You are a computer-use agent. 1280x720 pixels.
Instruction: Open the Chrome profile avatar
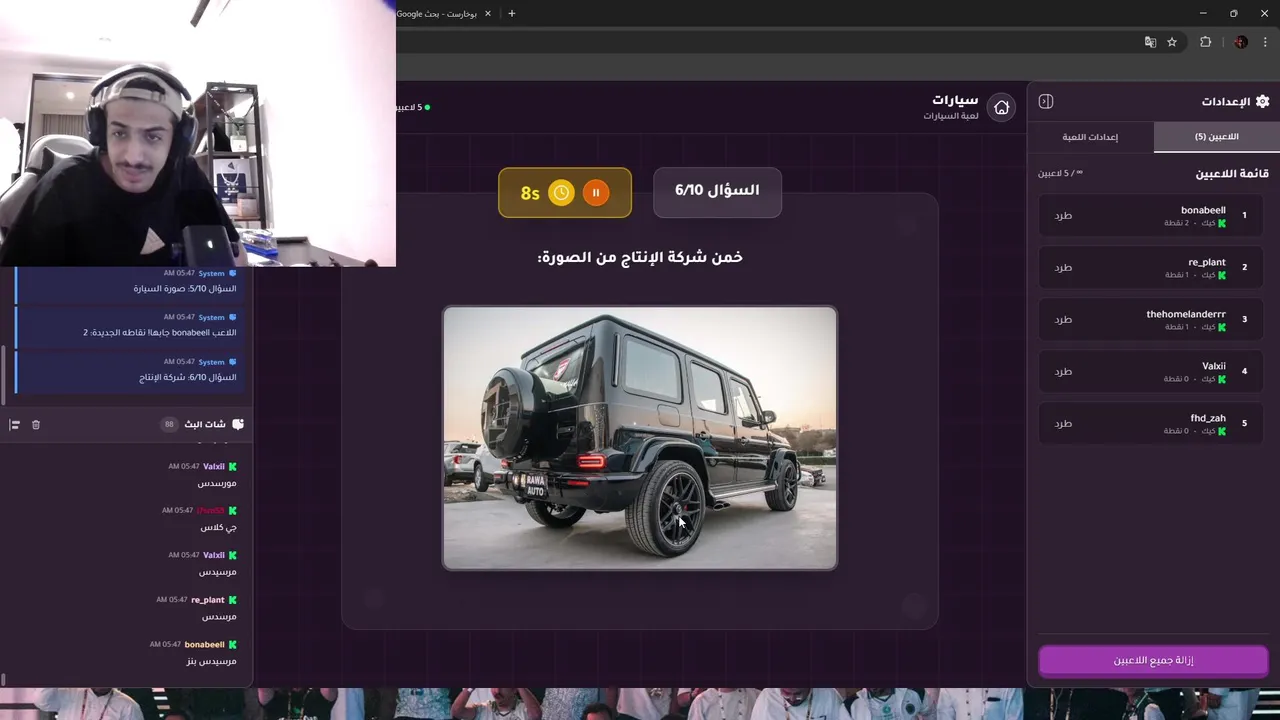(1241, 42)
